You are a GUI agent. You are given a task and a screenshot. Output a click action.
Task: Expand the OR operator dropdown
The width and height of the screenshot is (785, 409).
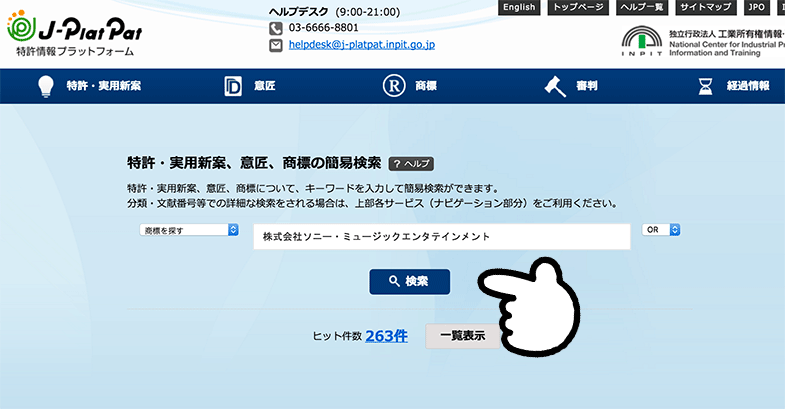(661, 230)
